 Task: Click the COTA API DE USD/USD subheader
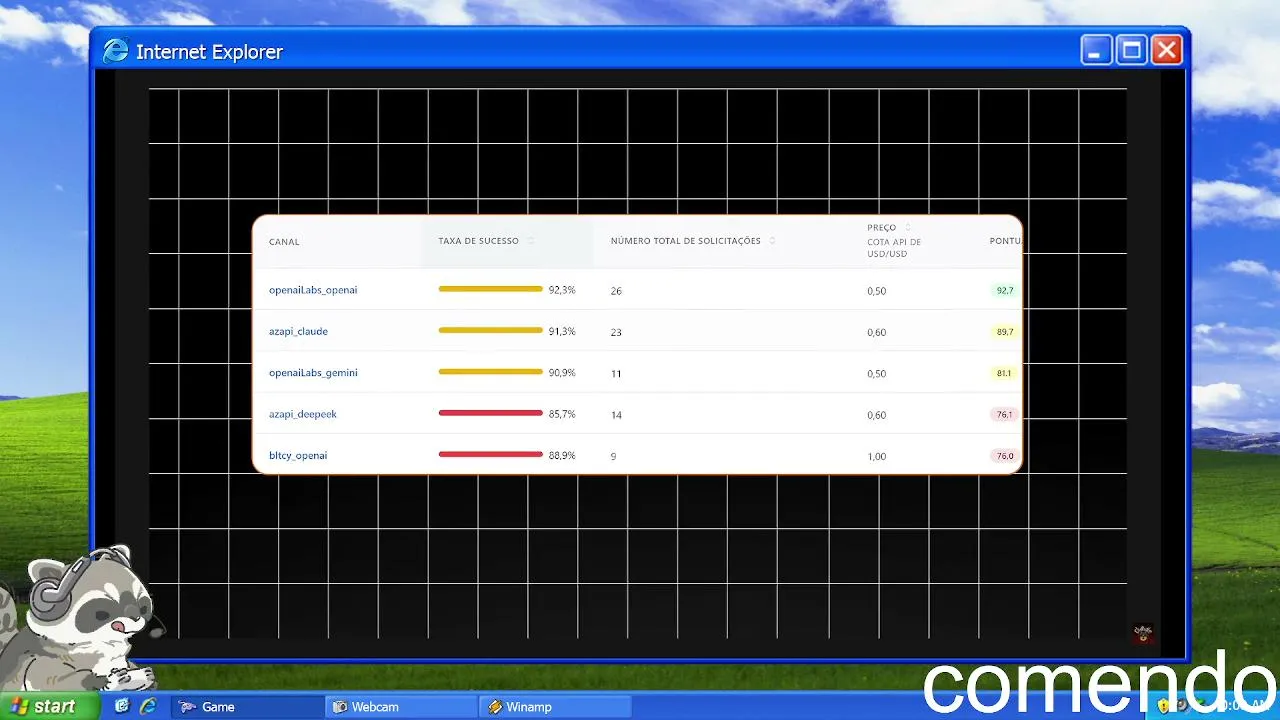pyautogui.click(x=894, y=248)
